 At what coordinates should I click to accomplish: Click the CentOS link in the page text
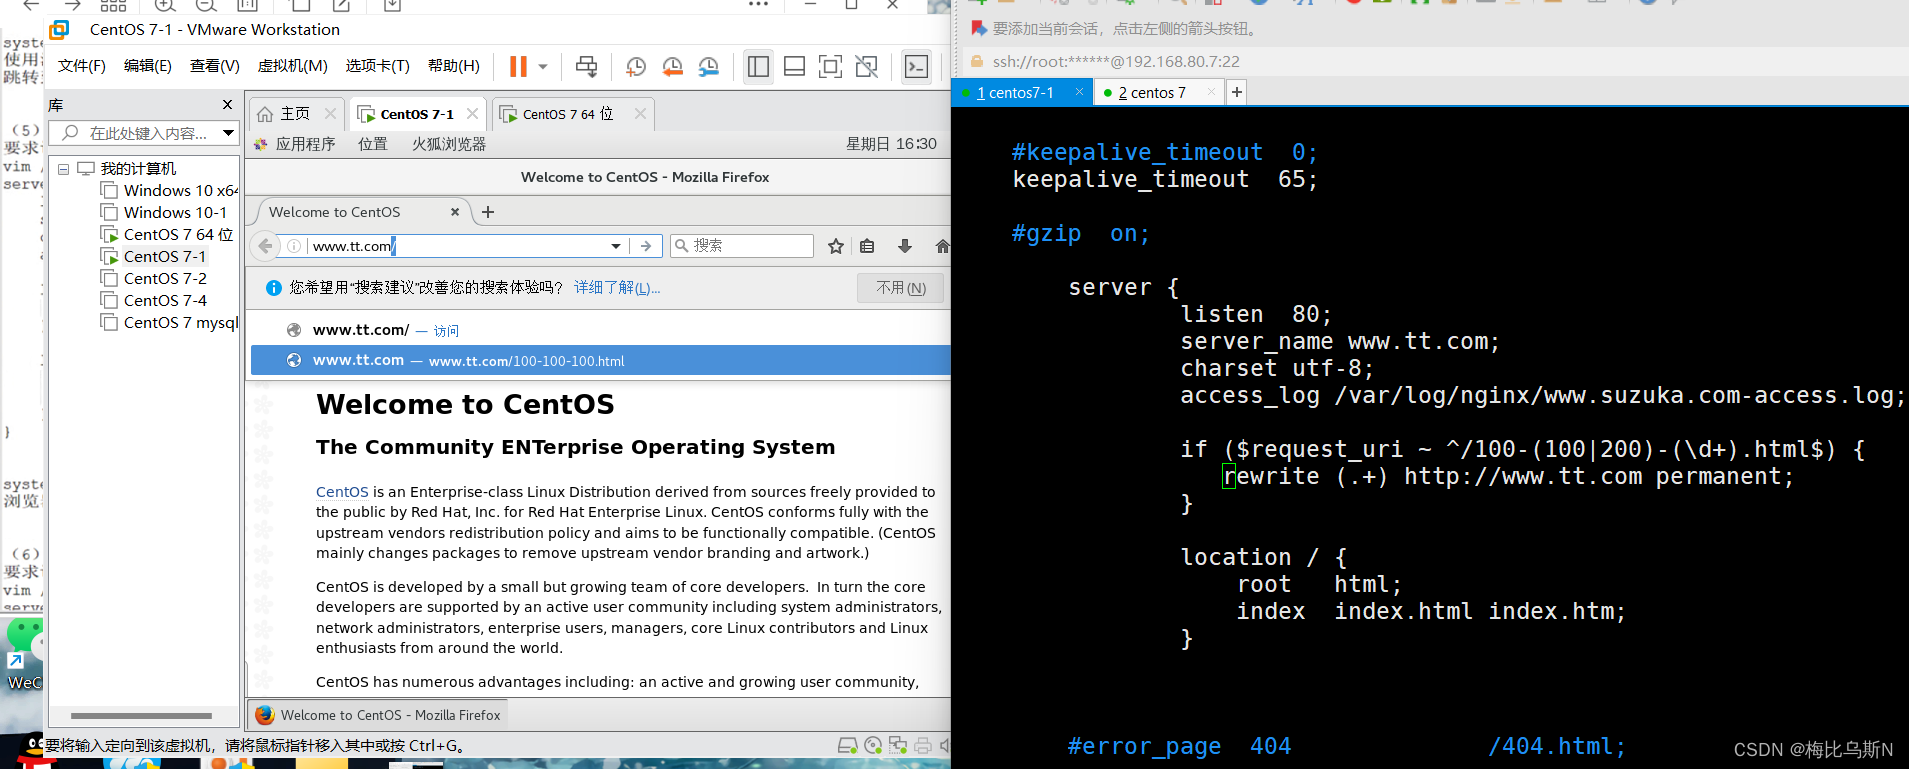[342, 492]
